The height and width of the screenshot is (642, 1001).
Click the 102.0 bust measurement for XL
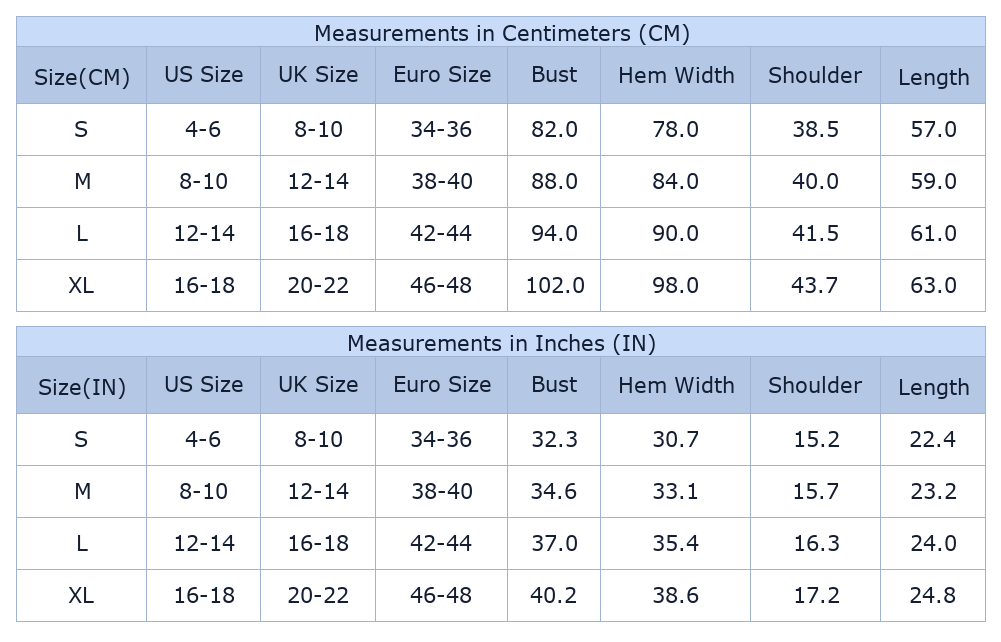click(x=554, y=285)
